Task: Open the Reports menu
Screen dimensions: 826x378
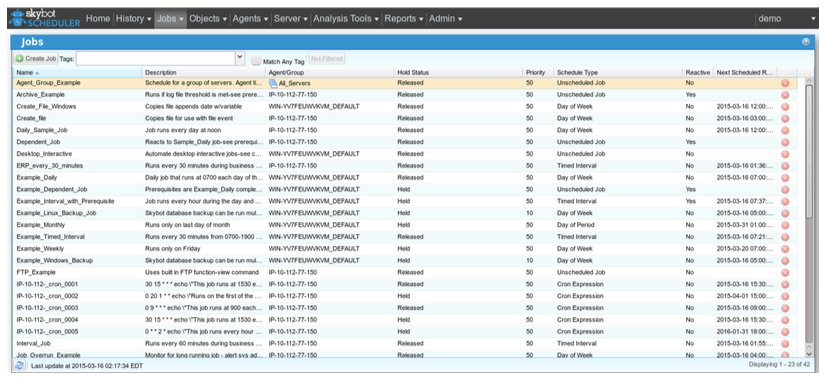Action: point(404,18)
